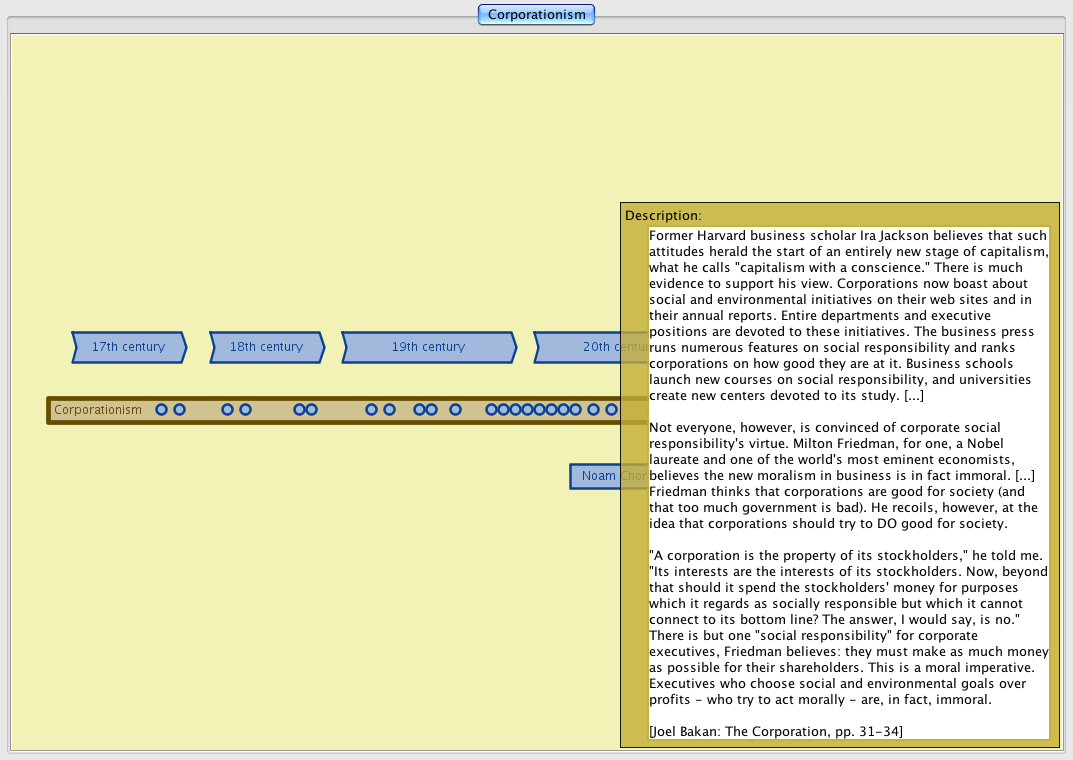Click the Corporationism label on the timeline bar
The image size is (1073, 760).
point(98,410)
